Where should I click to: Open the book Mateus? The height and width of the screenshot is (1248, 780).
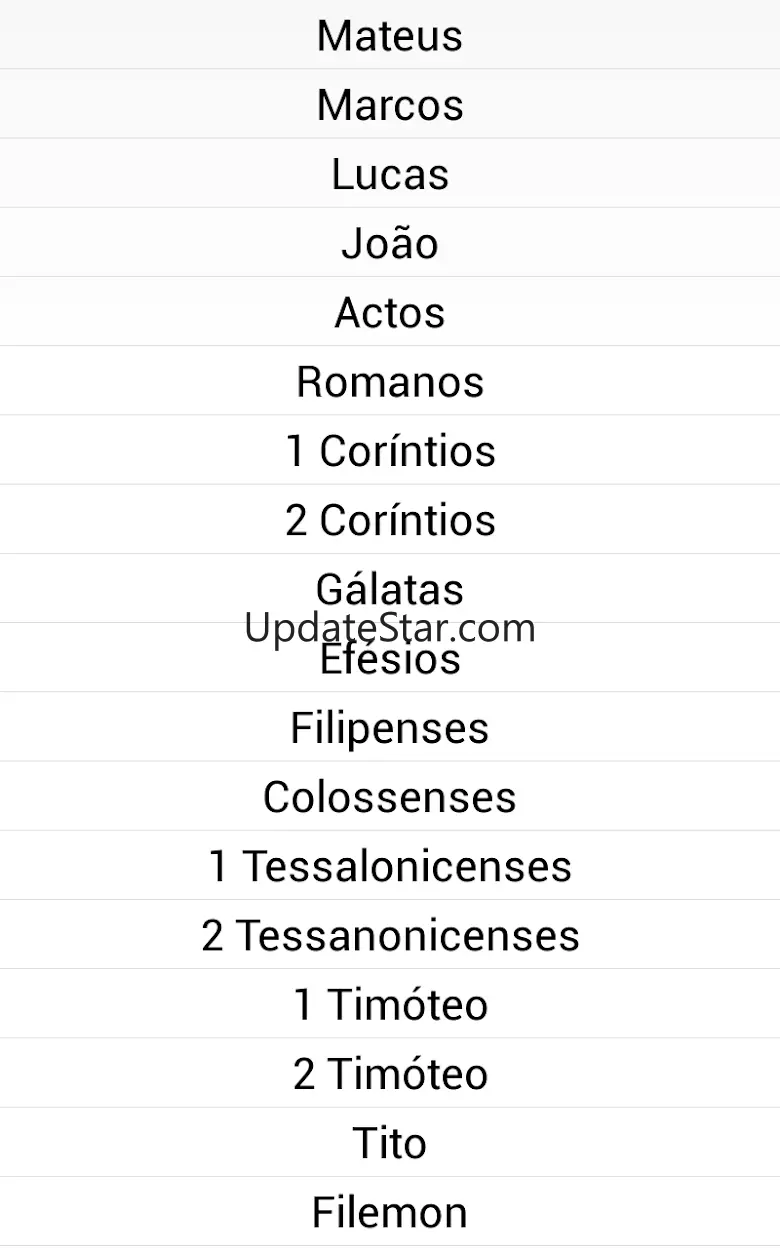390,35
